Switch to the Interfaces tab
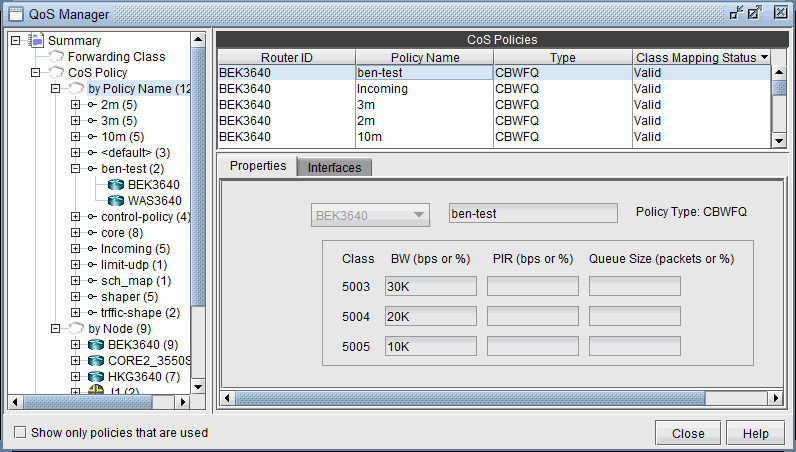Screen dimensions: 796x452 (334, 167)
